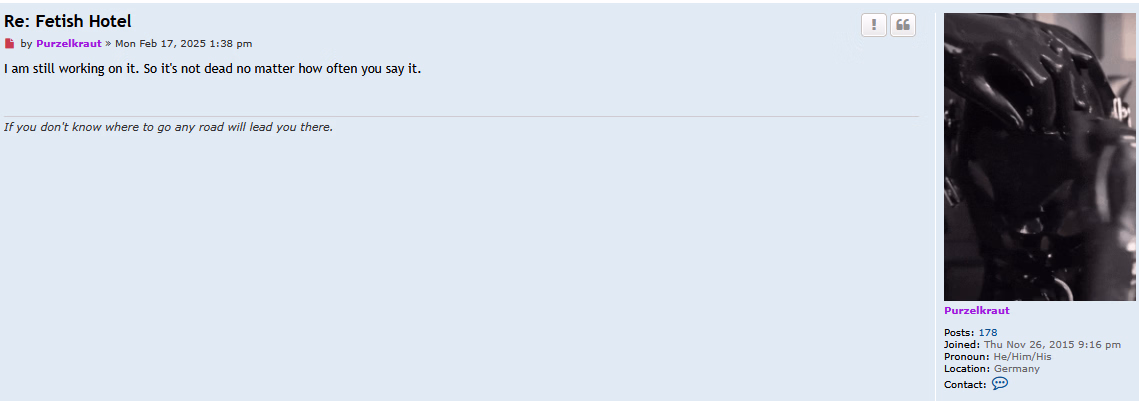
Task: Click the report post exclamation icon
Action: coord(873,25)
